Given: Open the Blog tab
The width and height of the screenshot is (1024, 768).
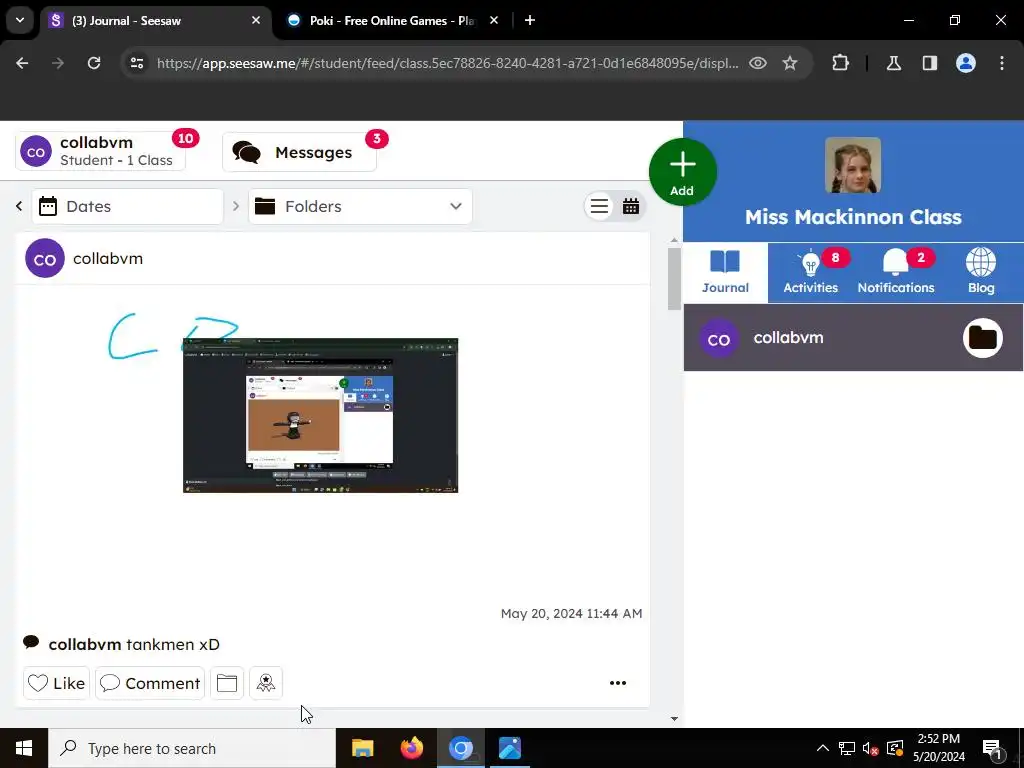Looking at the screenshot, I should 981,273.
